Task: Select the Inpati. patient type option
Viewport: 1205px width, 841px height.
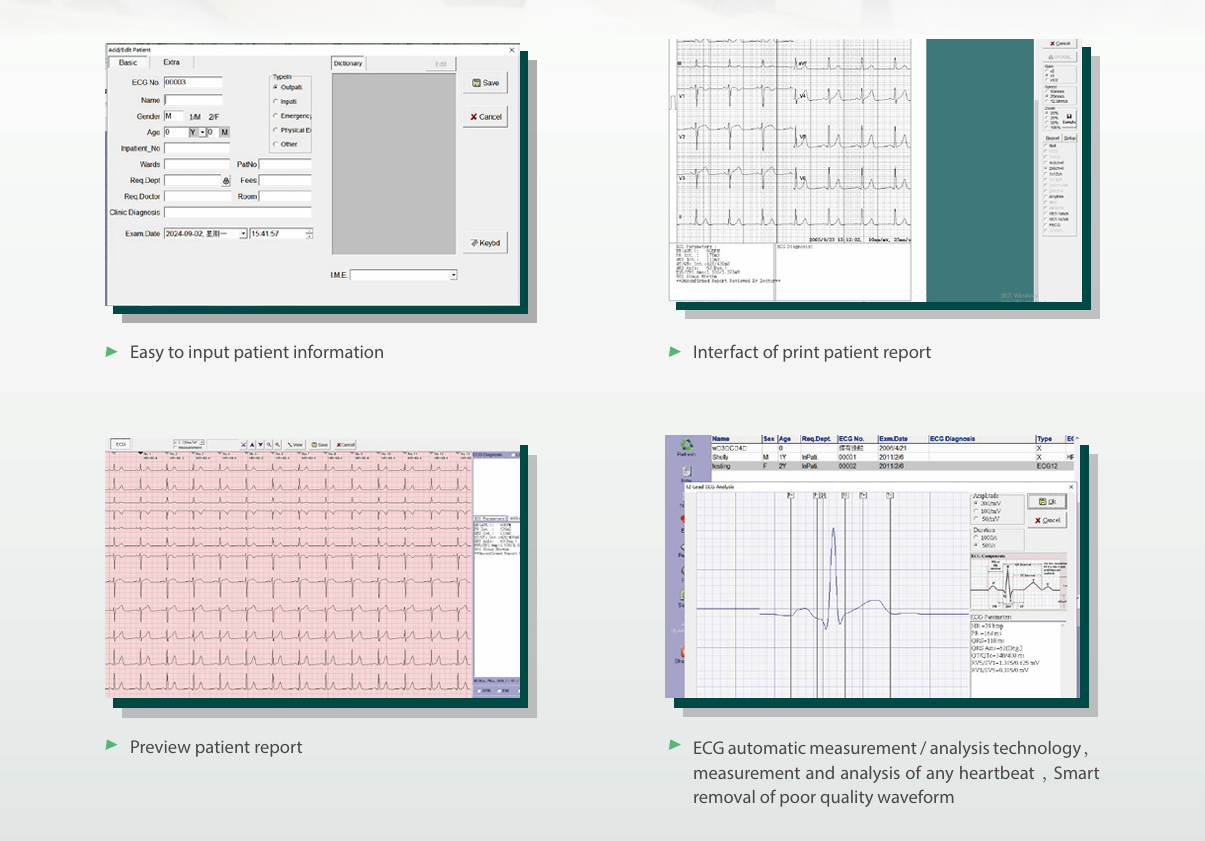Action: 276,102
